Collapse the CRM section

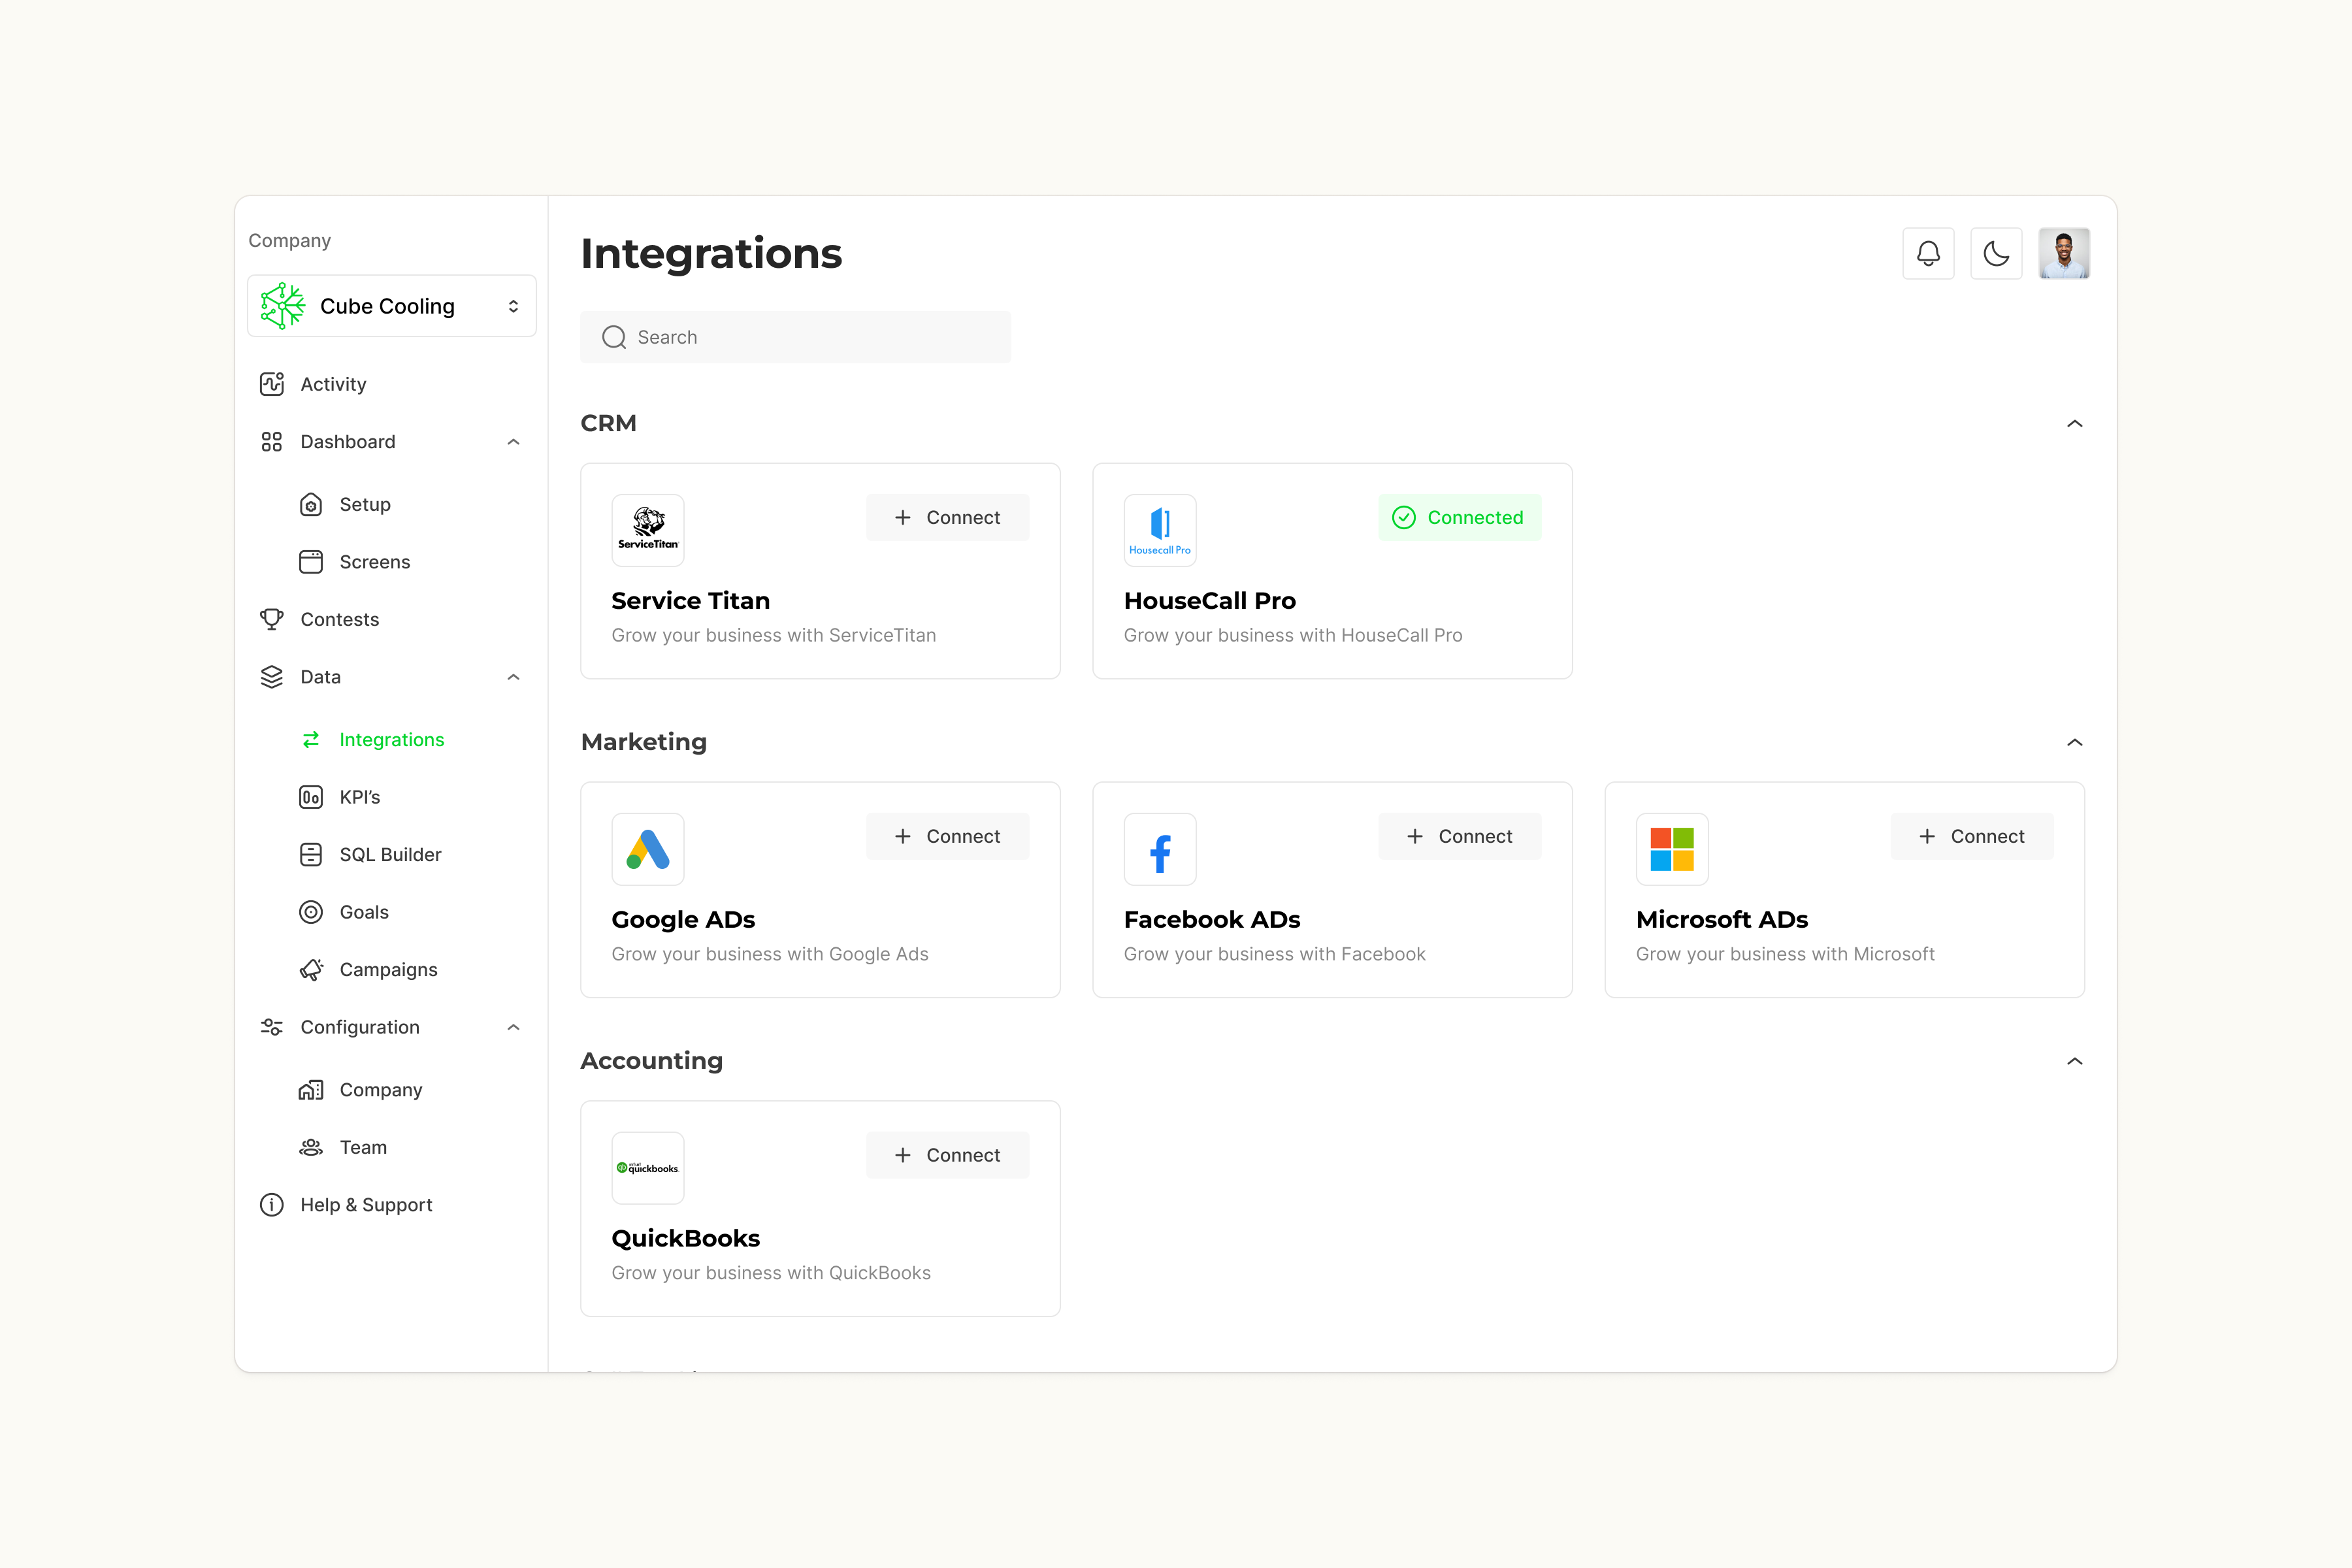(2075, 423)
